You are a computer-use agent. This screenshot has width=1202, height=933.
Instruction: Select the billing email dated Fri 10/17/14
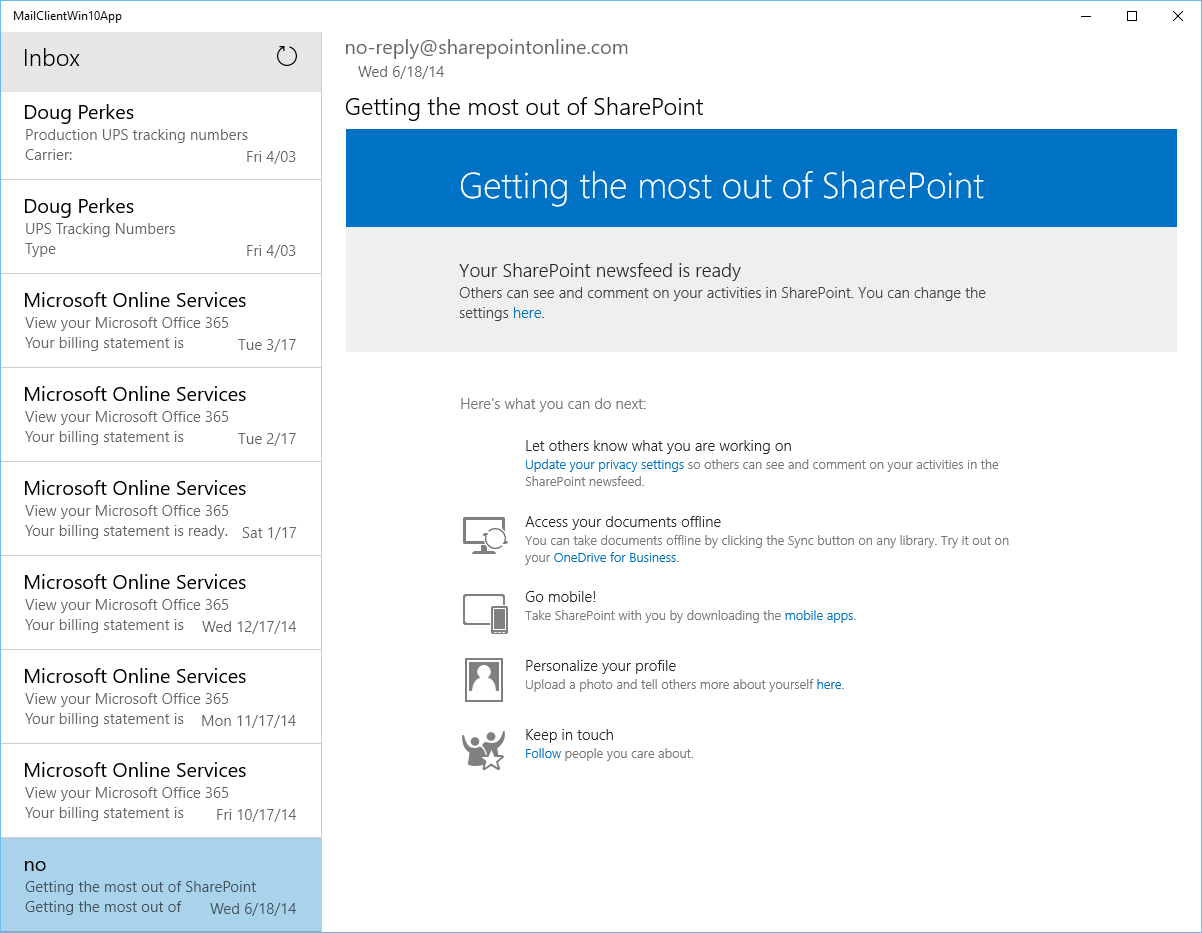(x=160, y=792)
